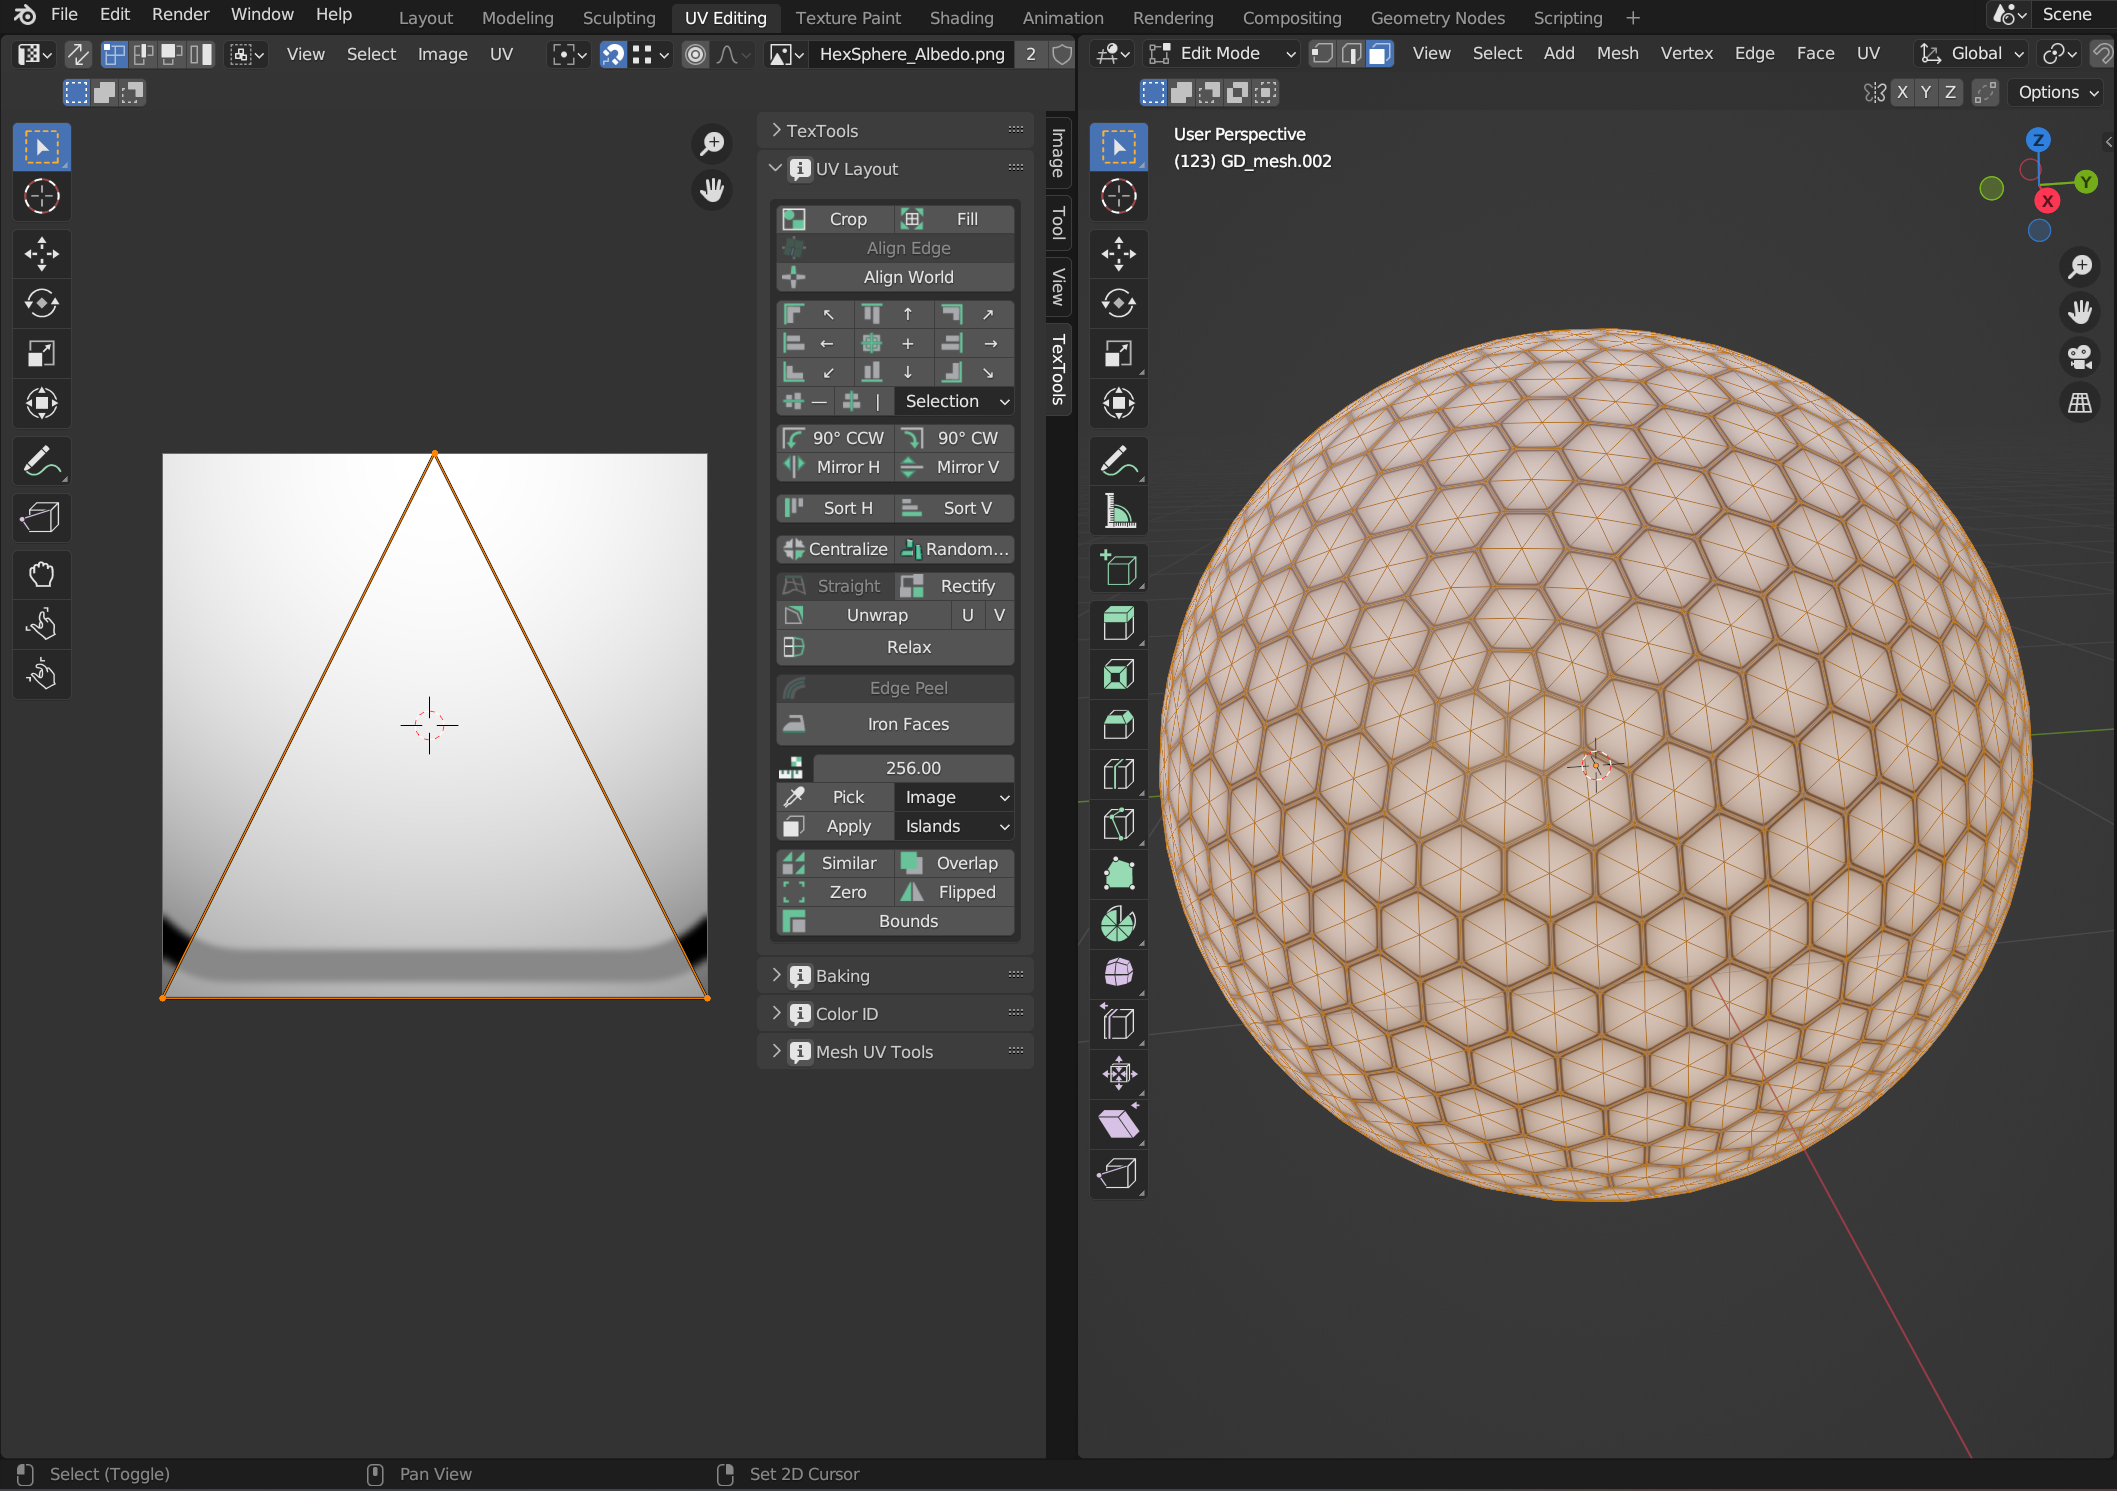Click the 256.00 texel density field
Viewport: 2117px width, 1491px height.
pos(912,768)
